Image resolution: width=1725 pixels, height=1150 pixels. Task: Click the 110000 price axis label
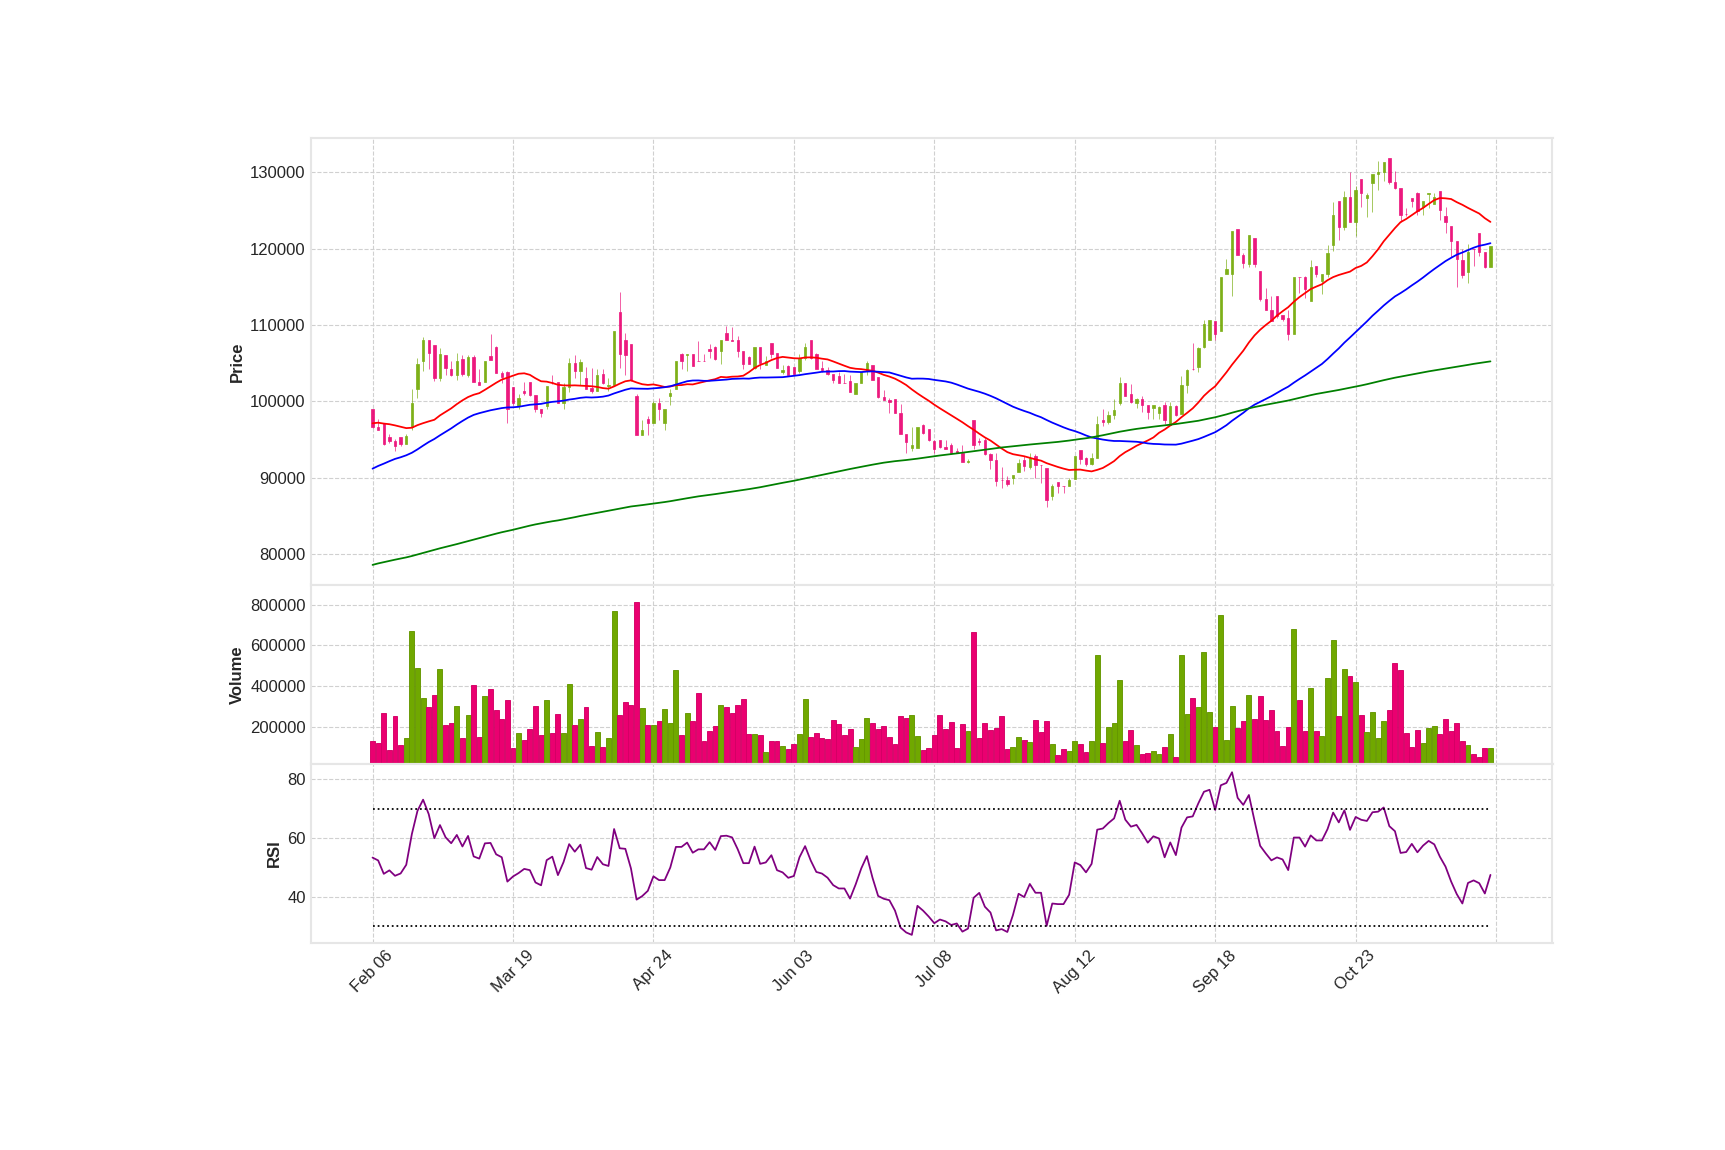coord(277,326)
